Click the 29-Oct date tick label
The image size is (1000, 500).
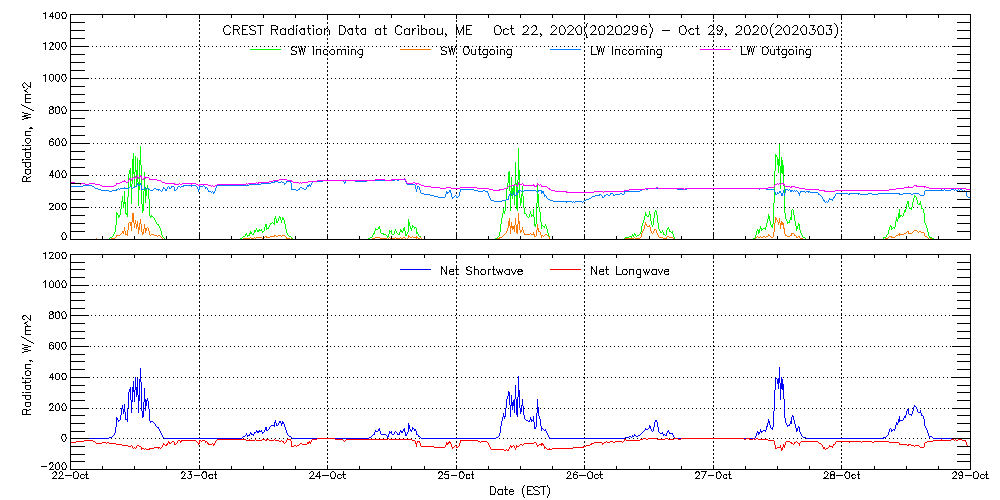click(968, 478)
